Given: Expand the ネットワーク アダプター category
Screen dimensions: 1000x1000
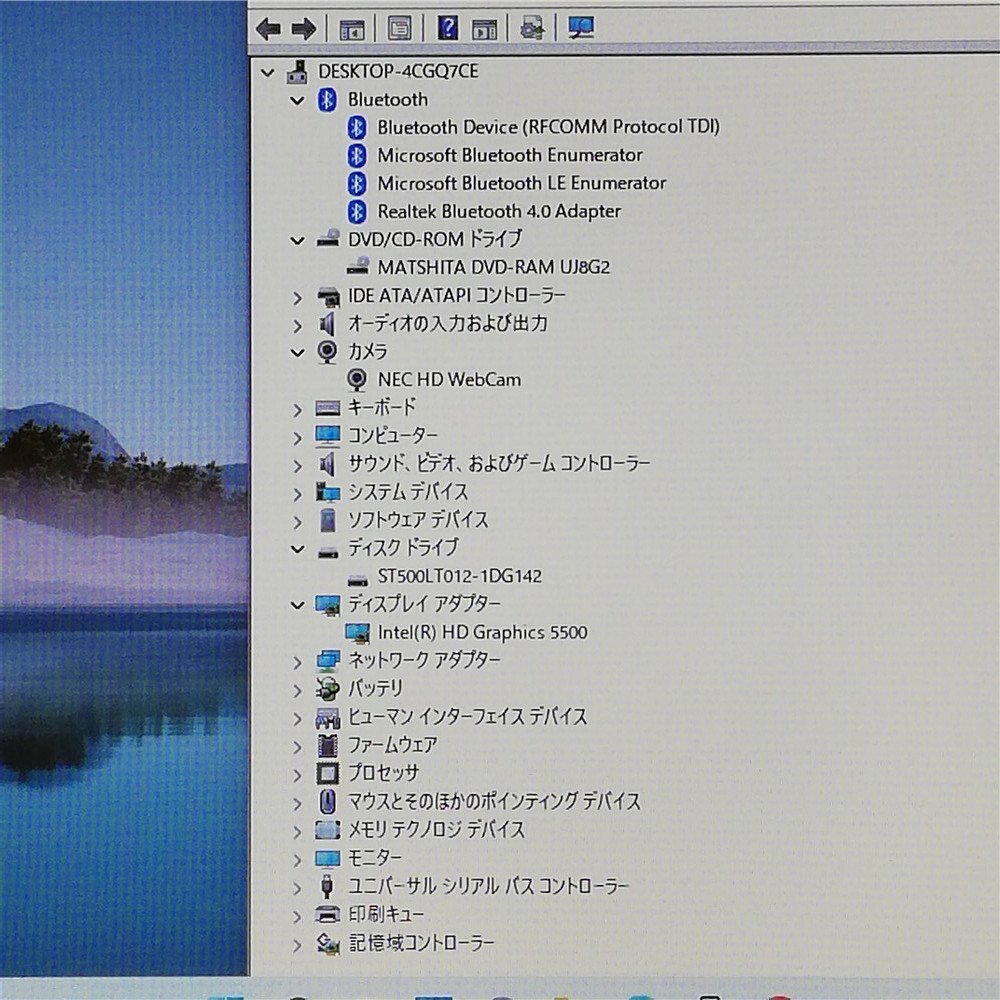Looking at the screenshot, I should tap(297, 662).
